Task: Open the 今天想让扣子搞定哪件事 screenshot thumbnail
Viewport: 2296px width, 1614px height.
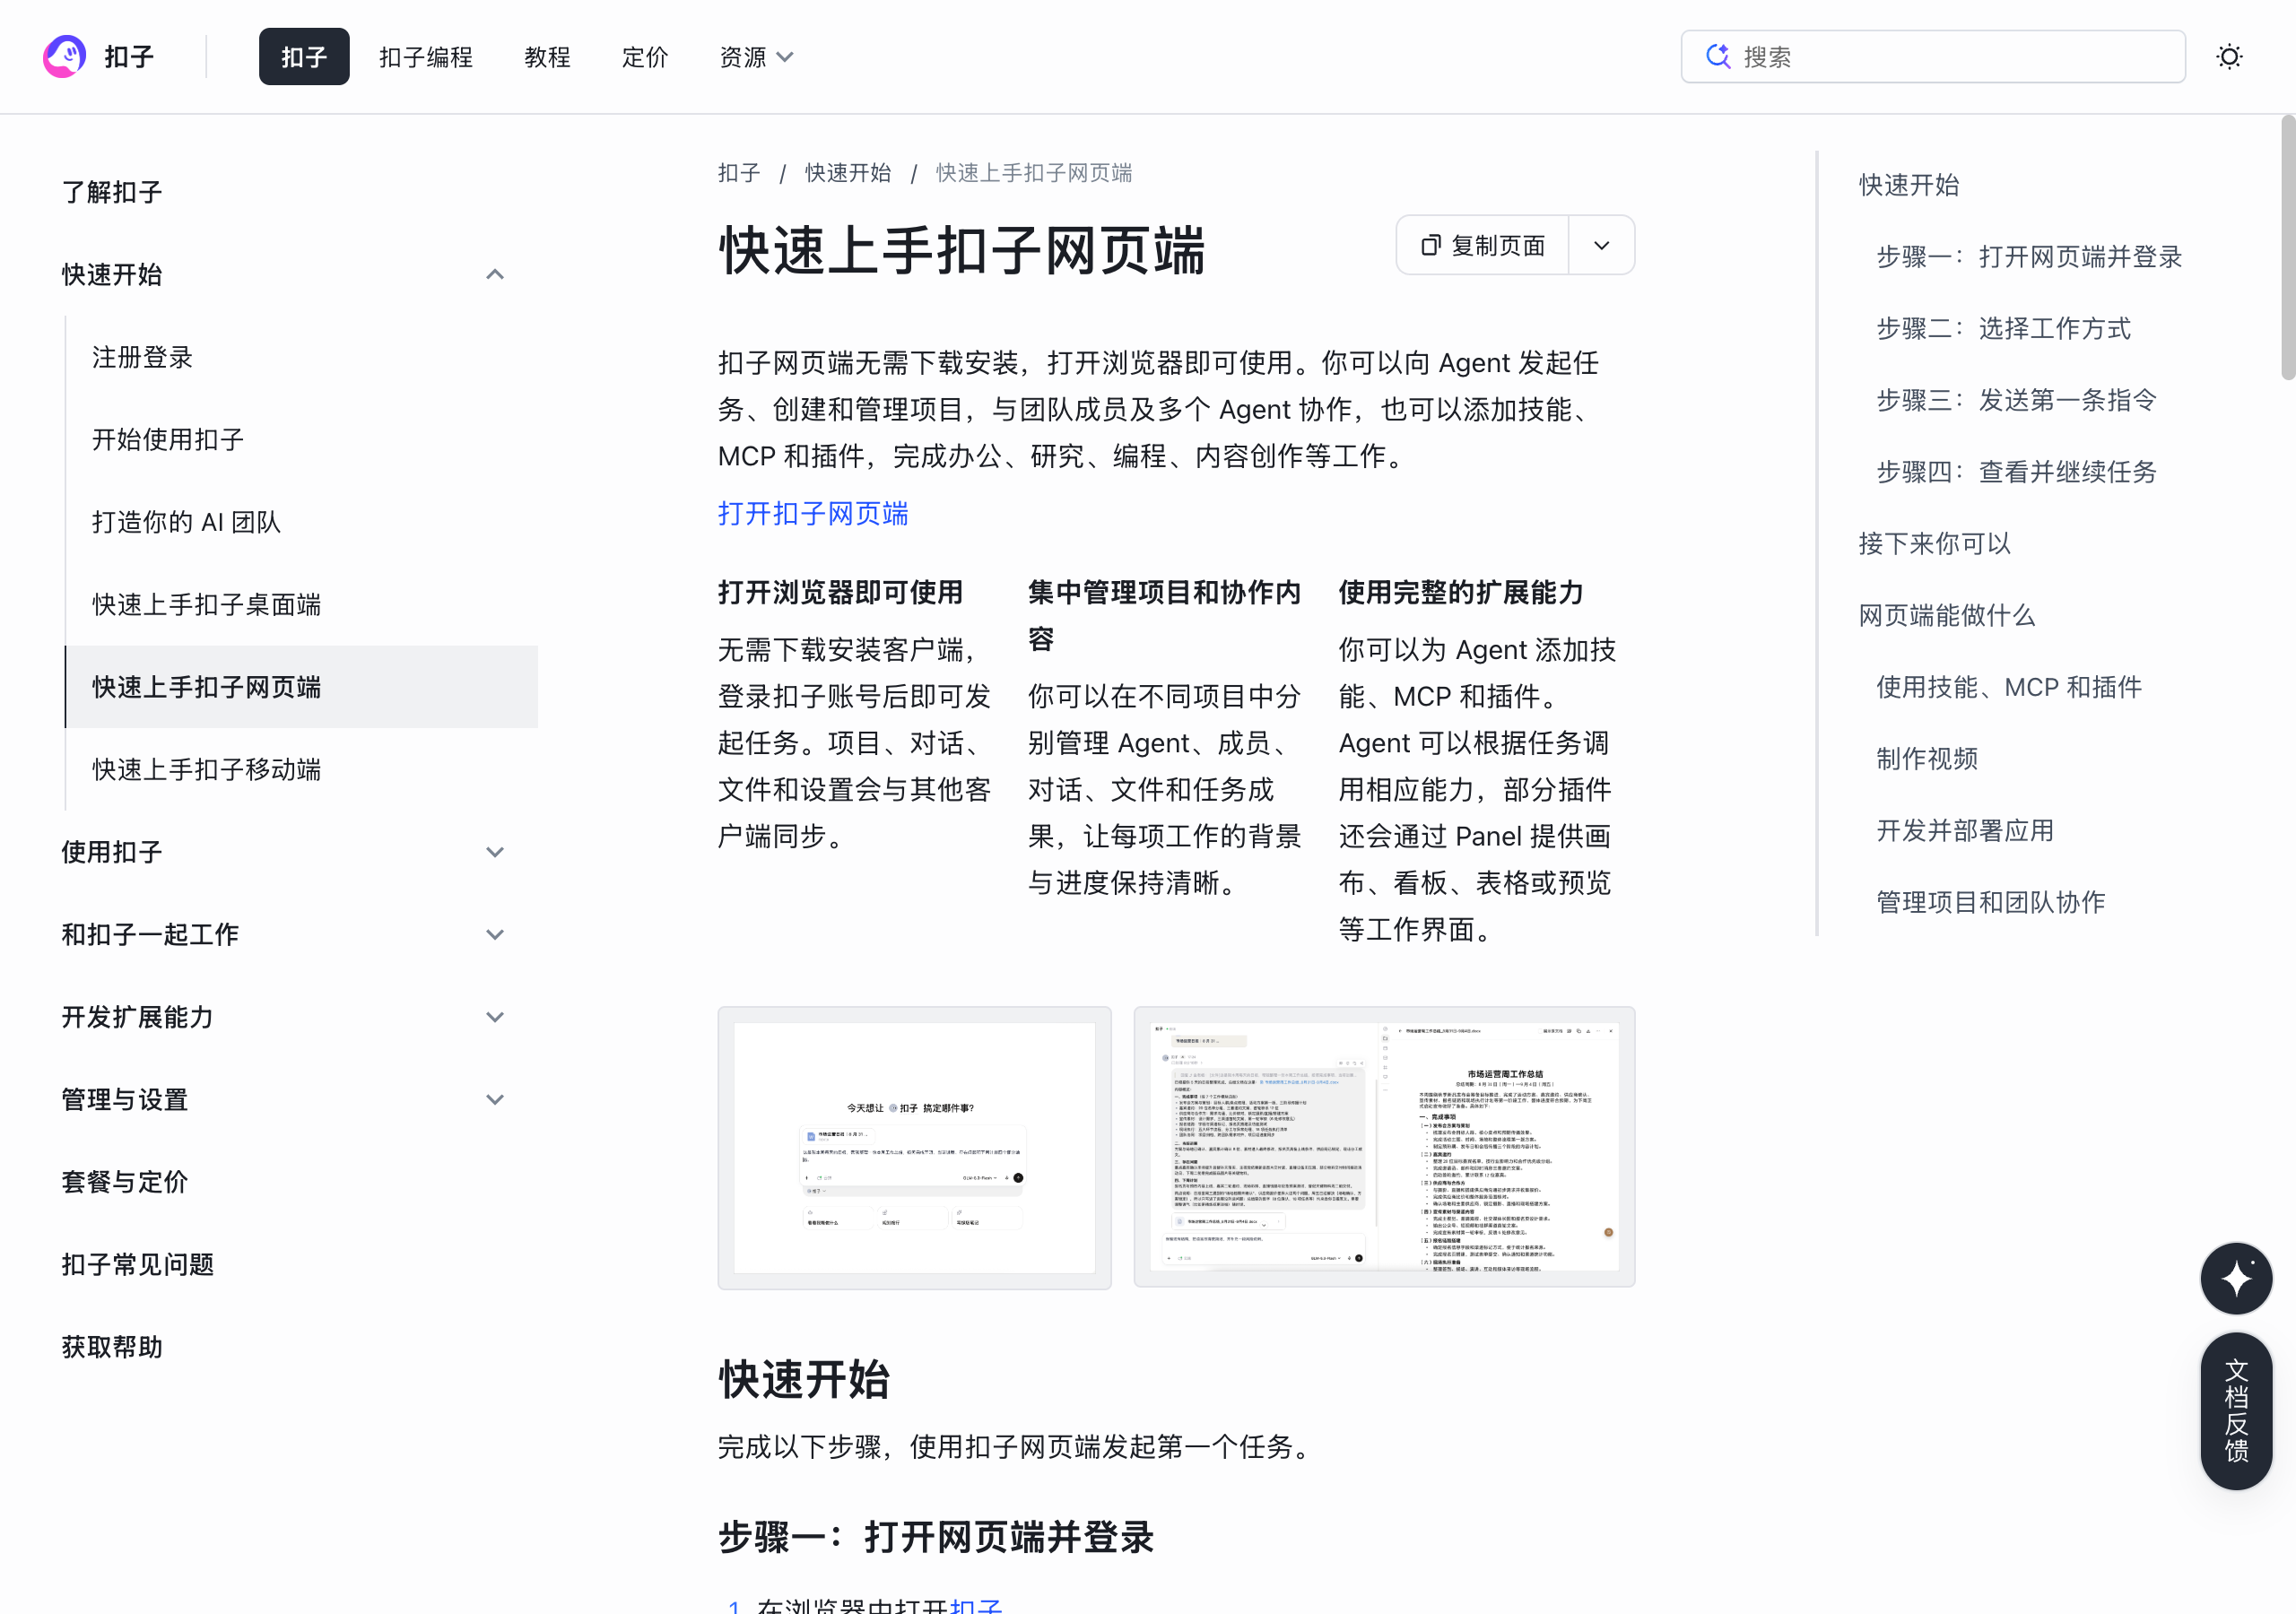Action: pyautogui.click(x=914, y=1147)
